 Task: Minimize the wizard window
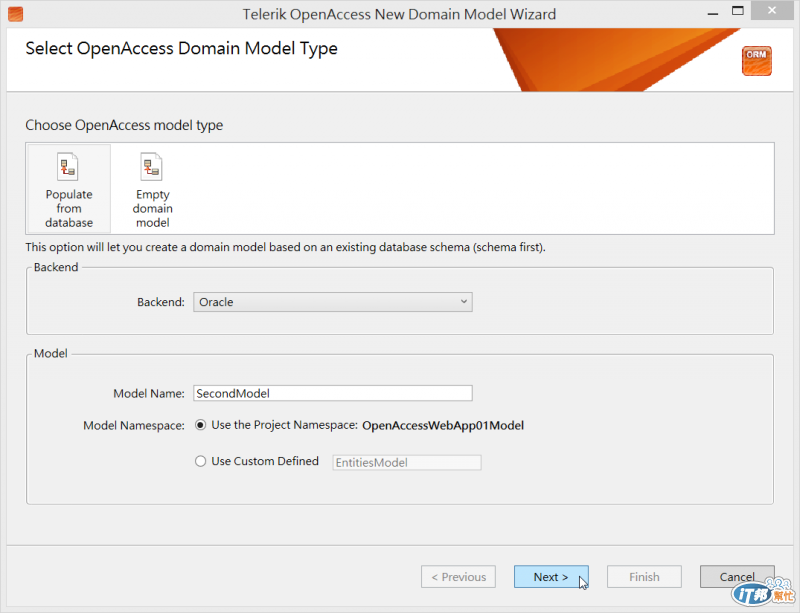pyautogui.click(x=713, y=12)
